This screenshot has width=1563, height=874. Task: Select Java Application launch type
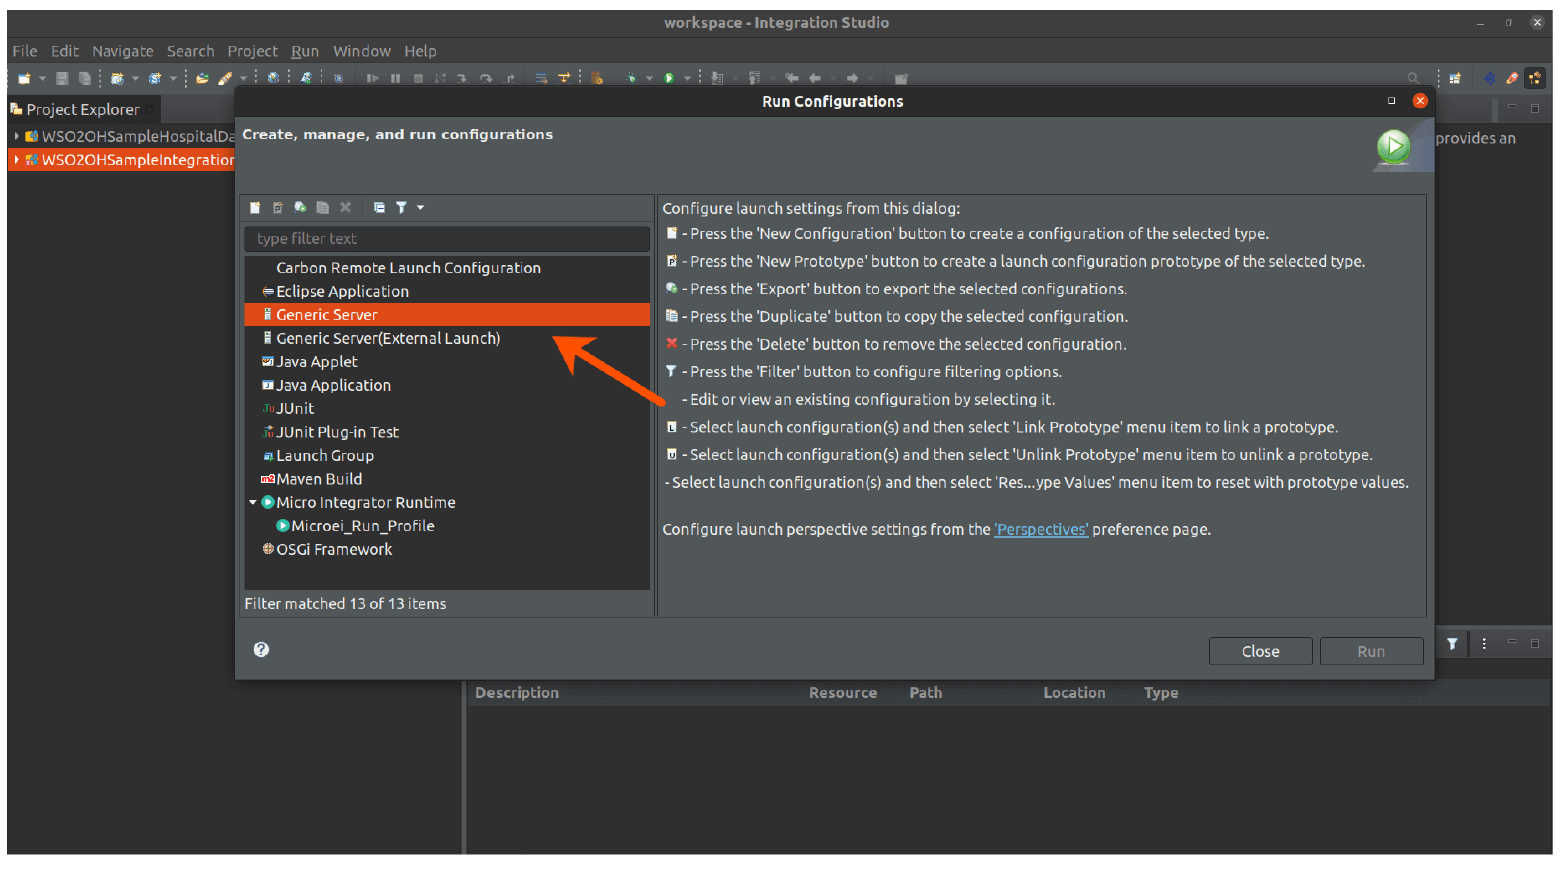[x=333, y=385]
